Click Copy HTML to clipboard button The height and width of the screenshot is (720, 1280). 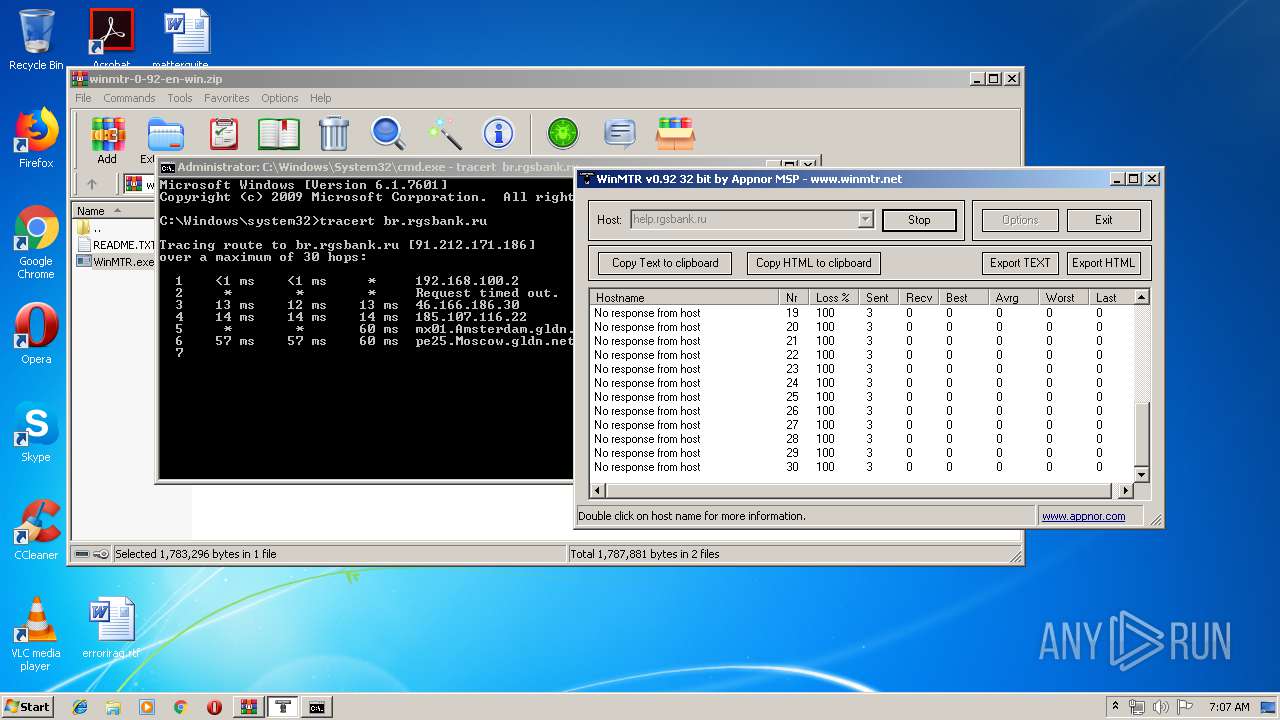814,263
